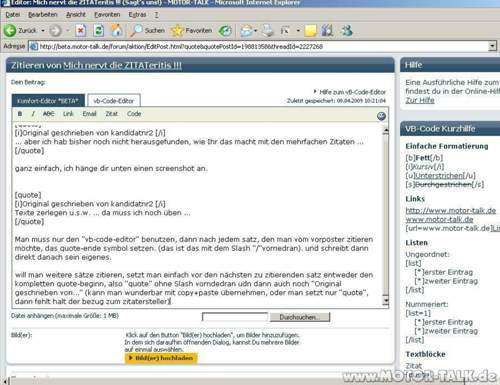Switch to the vb-Code-Editor tab
Viewport: 500px width, 385px height.
[x=114, y=101]
